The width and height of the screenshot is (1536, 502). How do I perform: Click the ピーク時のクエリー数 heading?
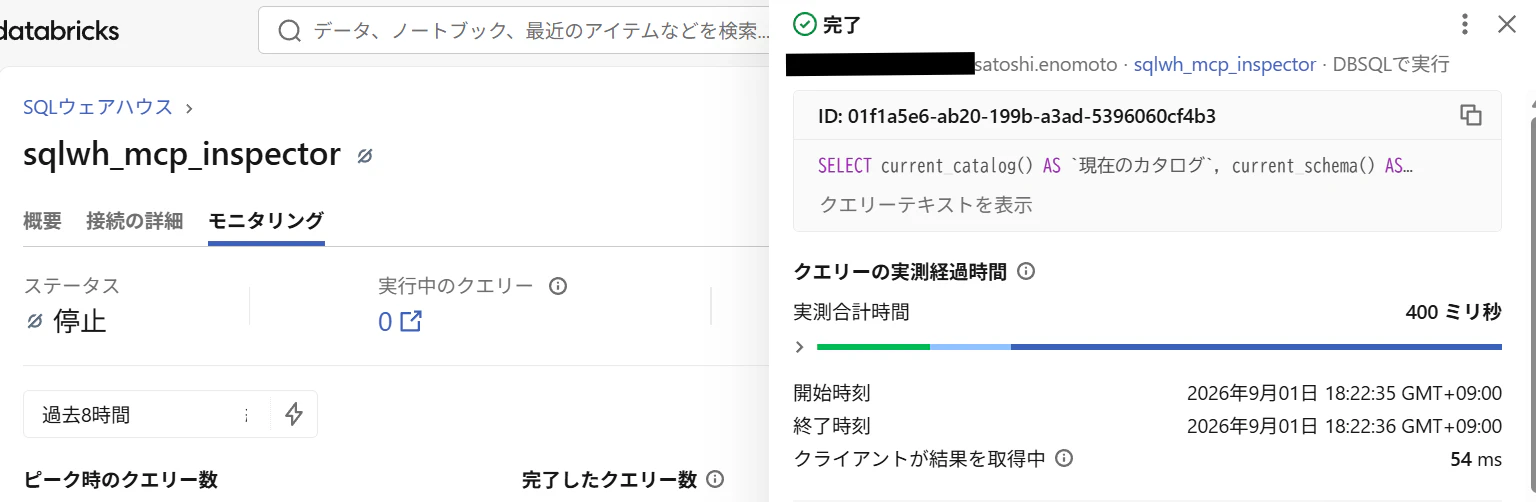[x=121, y=479]
